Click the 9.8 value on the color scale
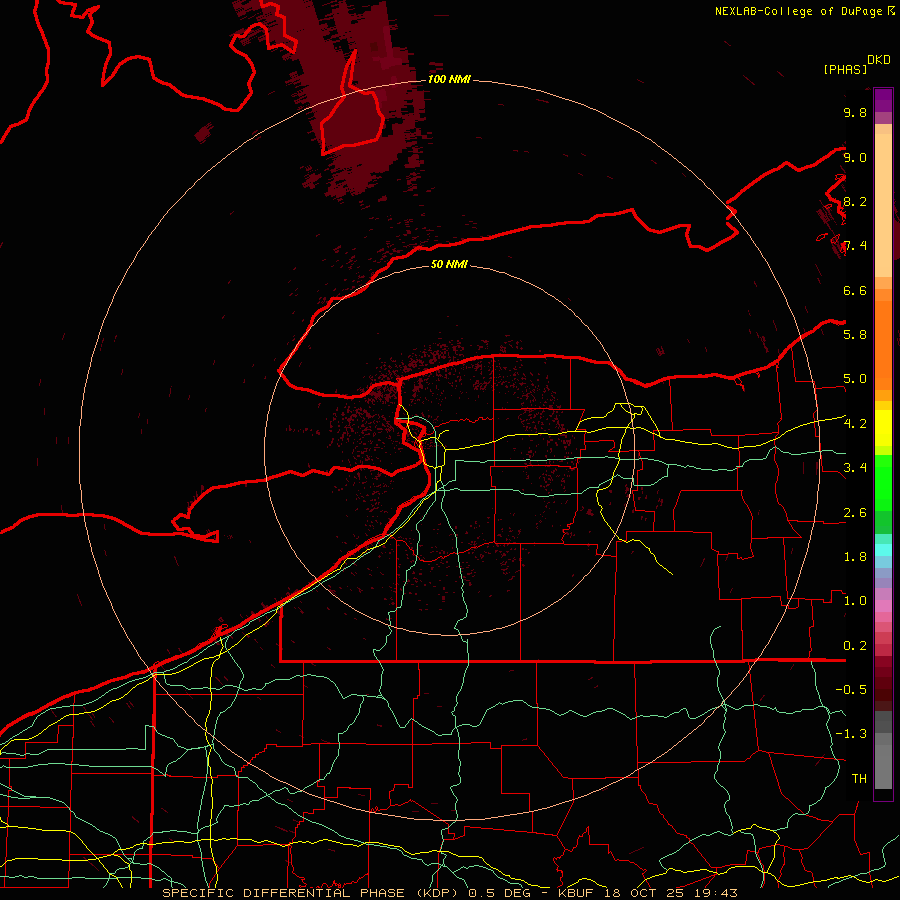The image size is (900, 900). coord(855,113)
